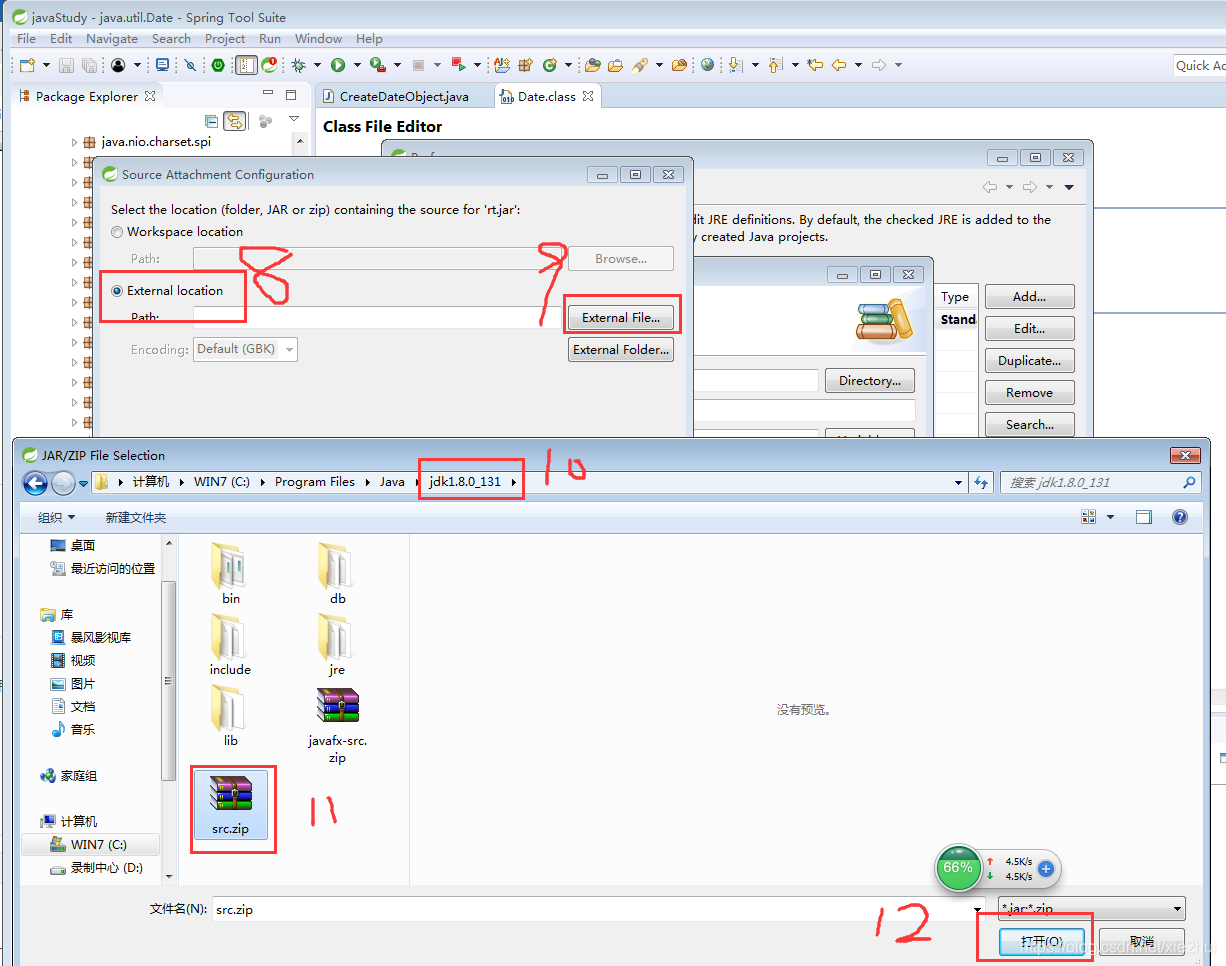Open dropdown arrow next to Run icon

(357, 65)
